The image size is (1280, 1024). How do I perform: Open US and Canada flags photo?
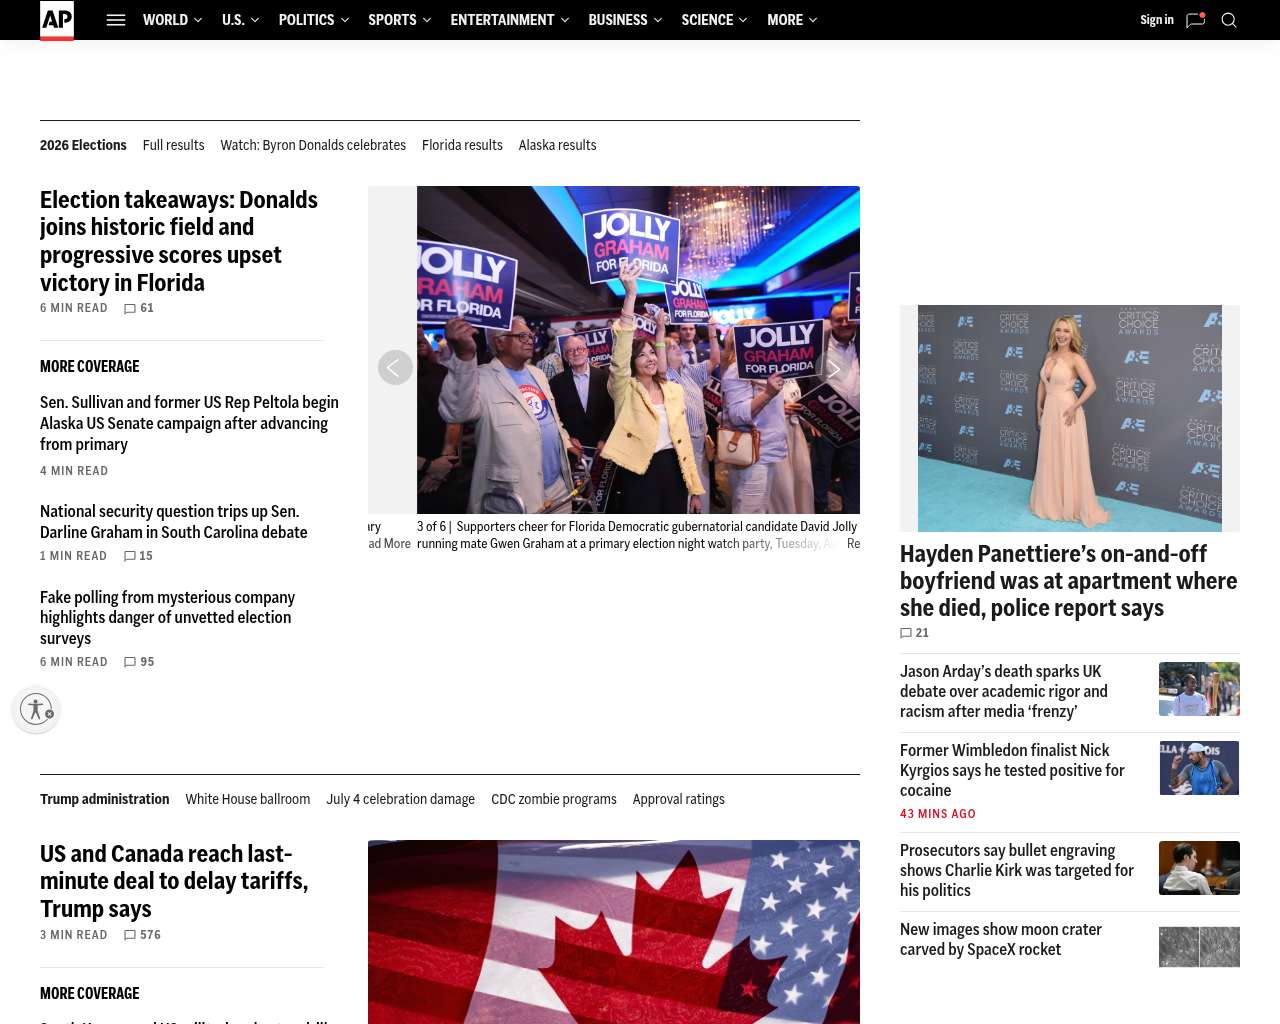coord(614,932)
